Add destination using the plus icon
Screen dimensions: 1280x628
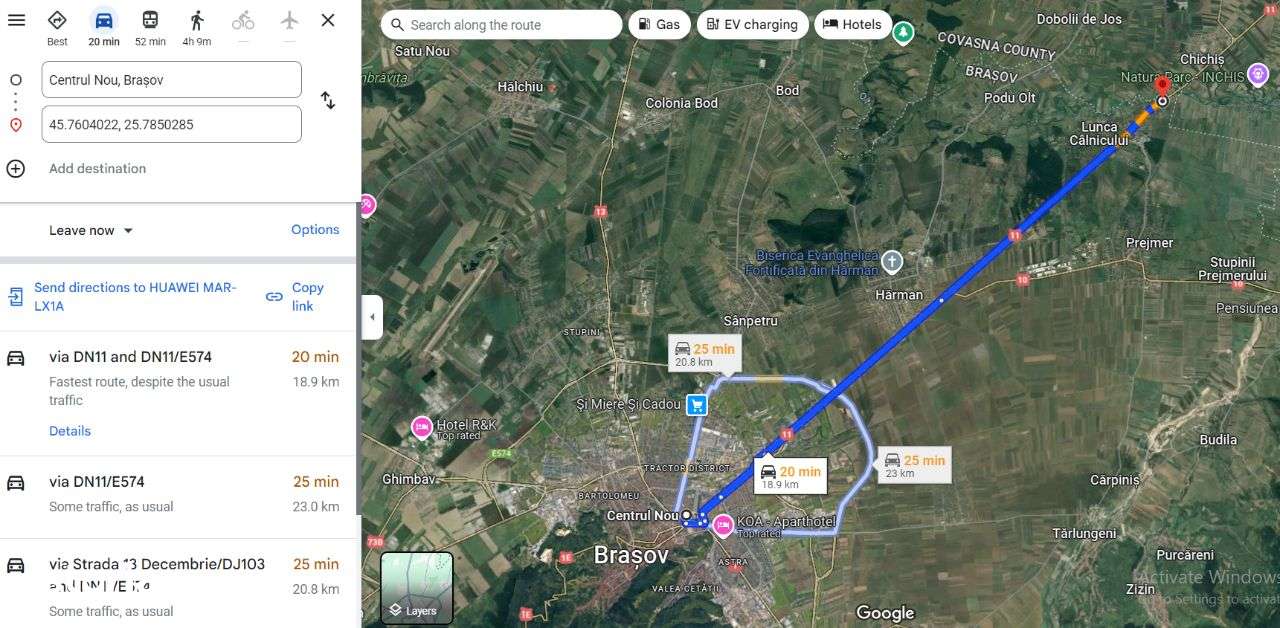pyautogui.click(x=16, y=168)
